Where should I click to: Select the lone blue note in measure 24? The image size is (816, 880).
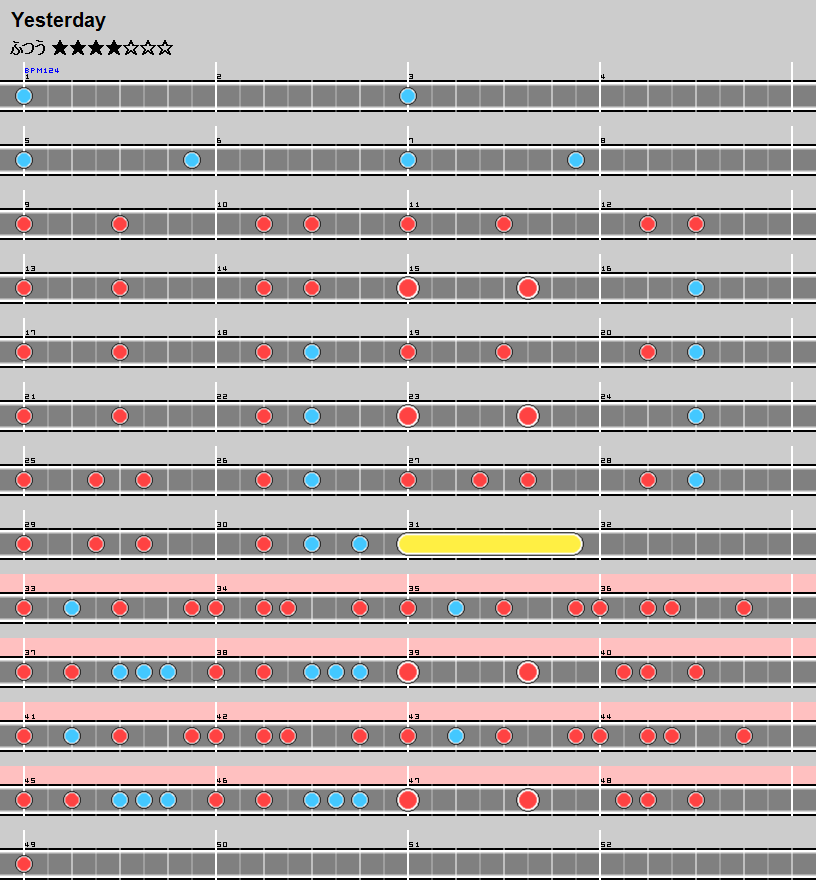pos(696,416)
